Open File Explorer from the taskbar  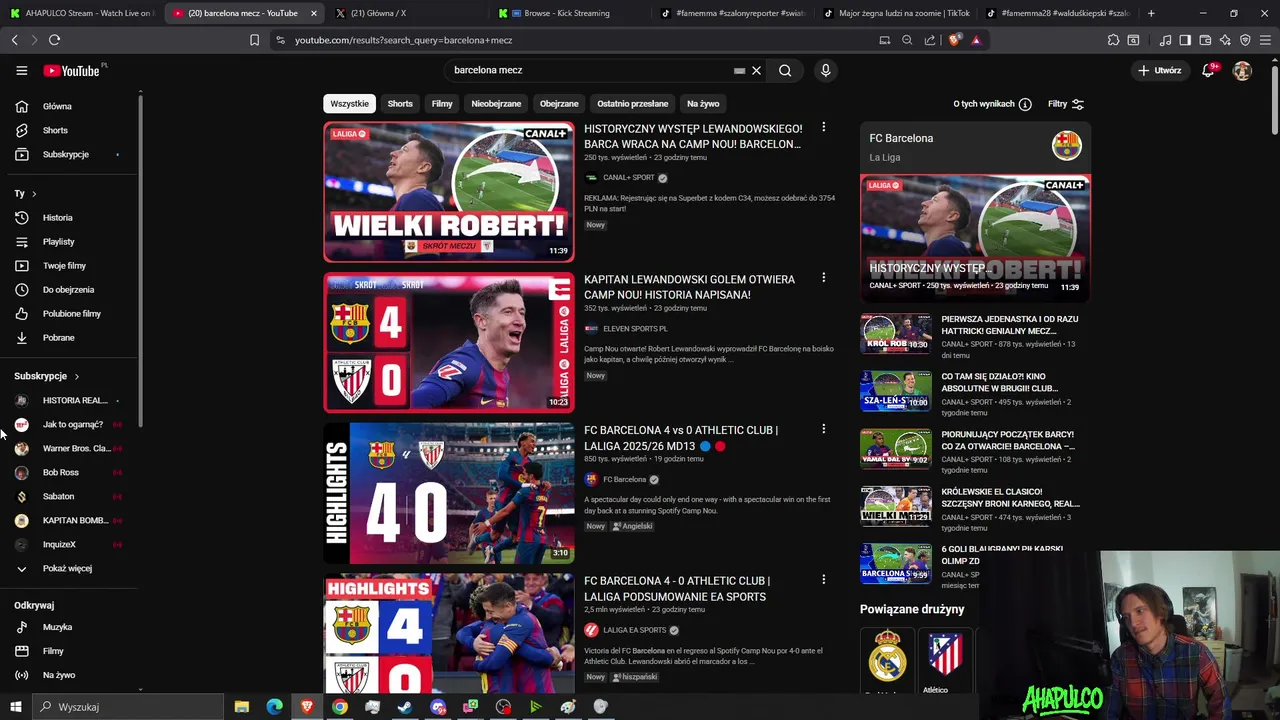(241, 707)
